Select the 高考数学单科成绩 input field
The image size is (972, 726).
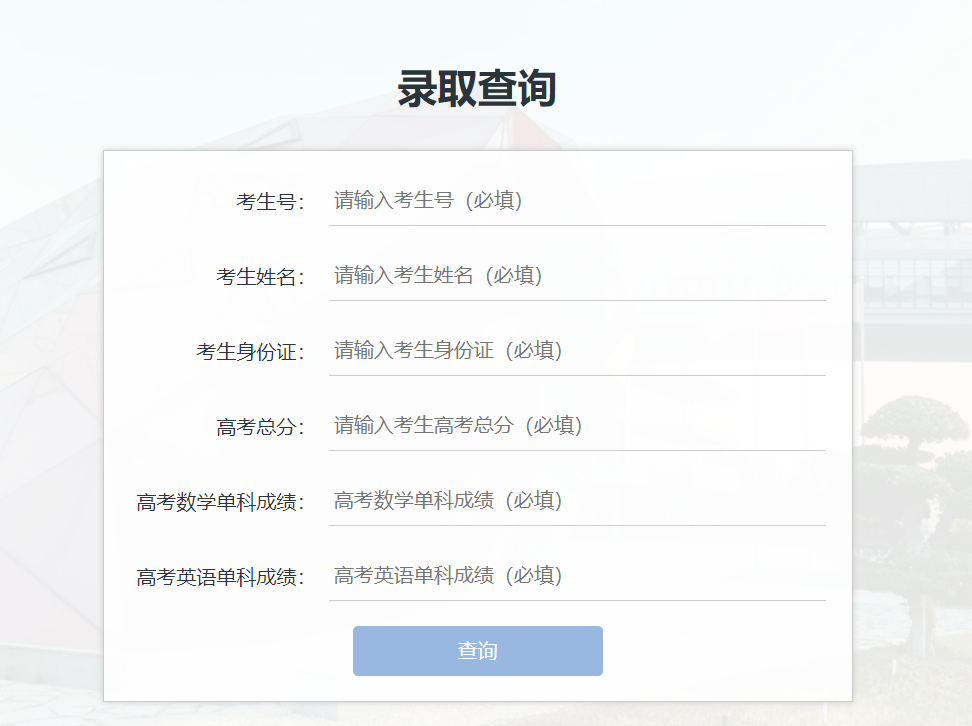tap(577, 500)
